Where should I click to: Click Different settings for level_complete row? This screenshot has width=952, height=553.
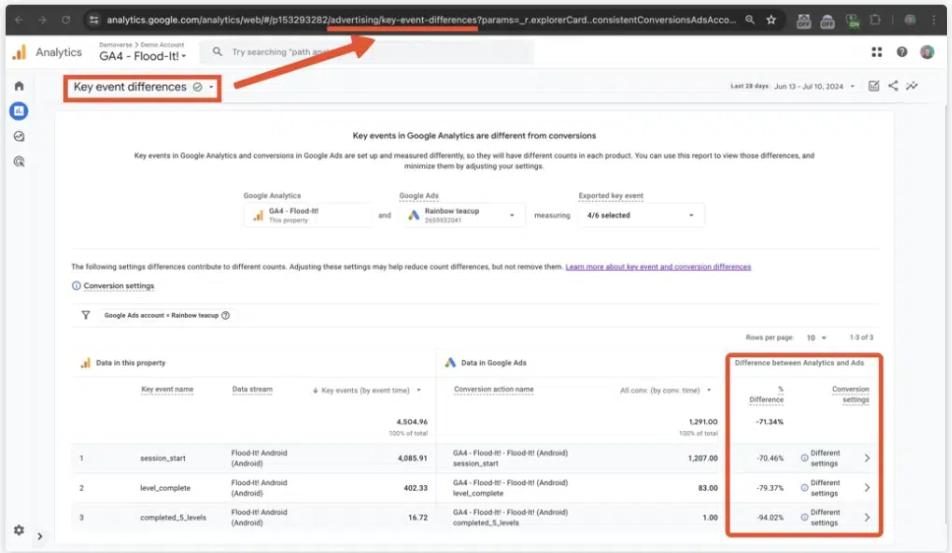pos(825,488)
